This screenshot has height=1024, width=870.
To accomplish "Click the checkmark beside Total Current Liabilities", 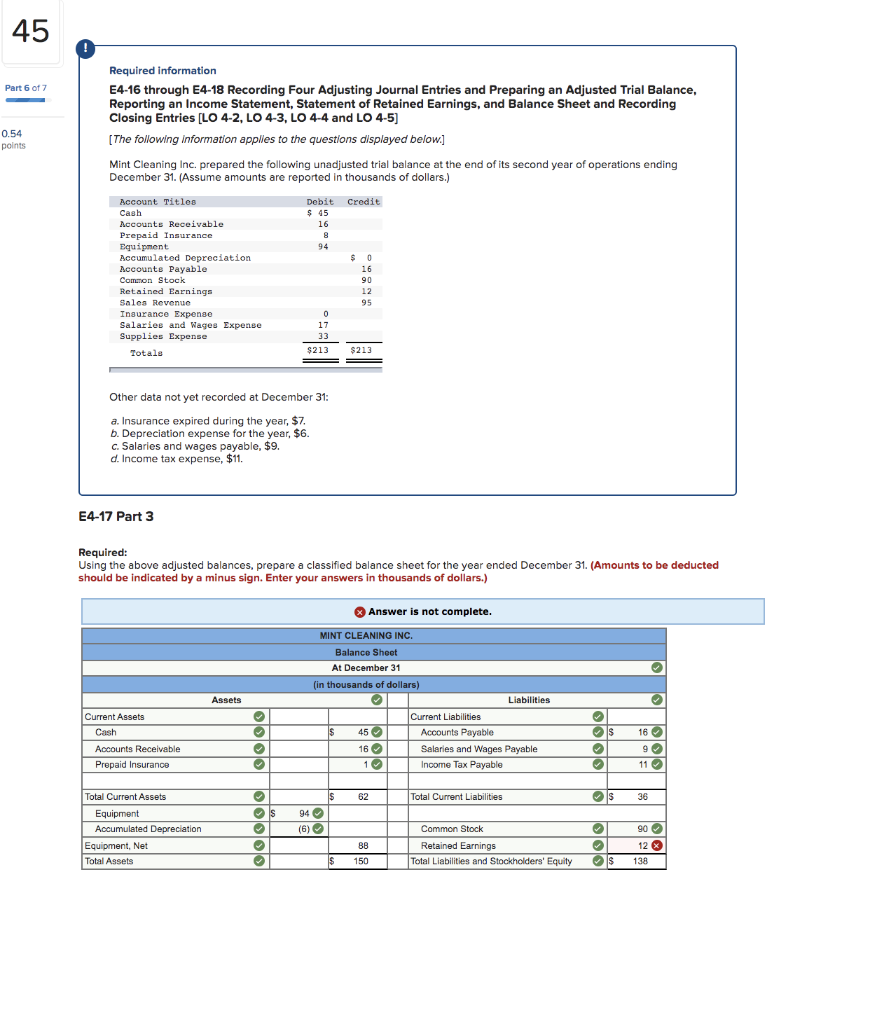I will click(597, 796).
